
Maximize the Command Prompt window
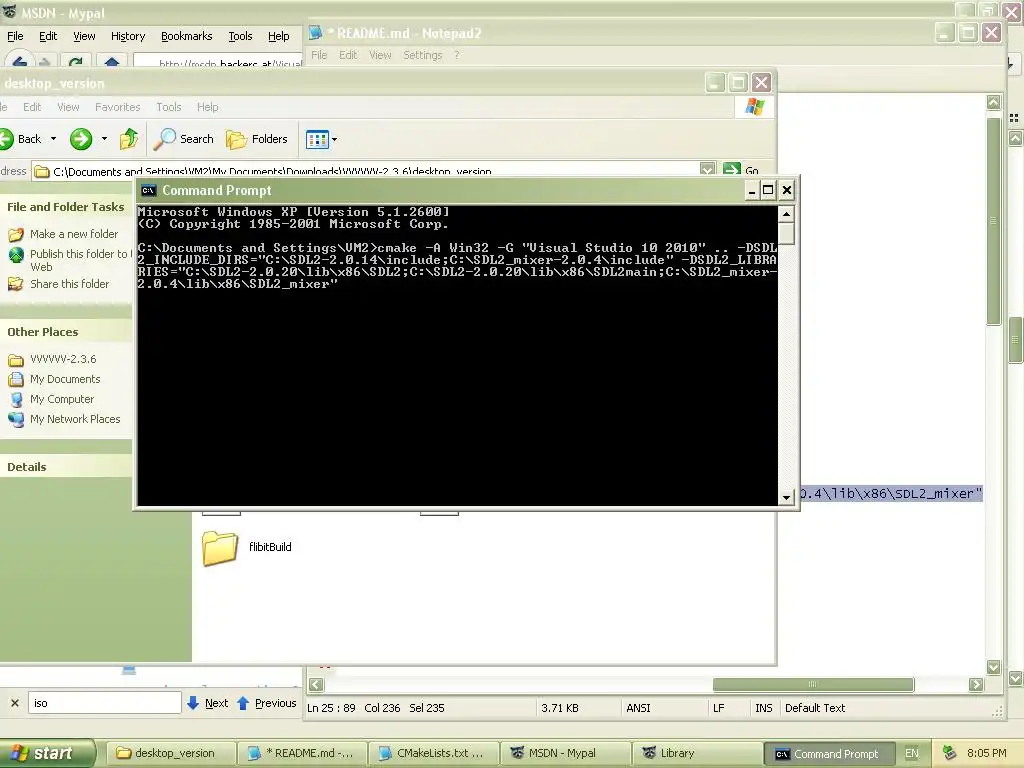click(x=768, y=190)
